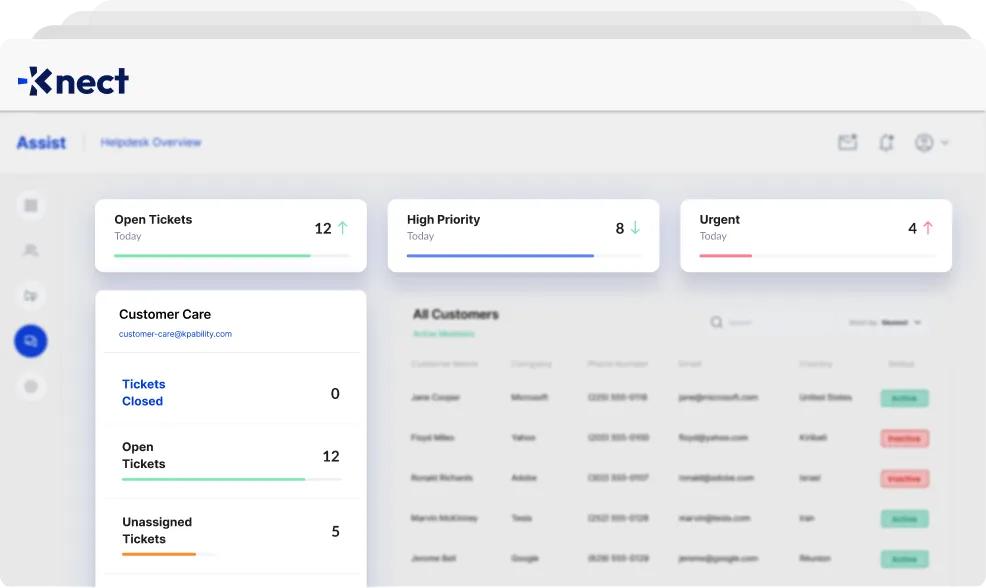This screenshot has height=588, width=986.
Task: Open the notifications bell icon
Action: (x=886, y=143)
